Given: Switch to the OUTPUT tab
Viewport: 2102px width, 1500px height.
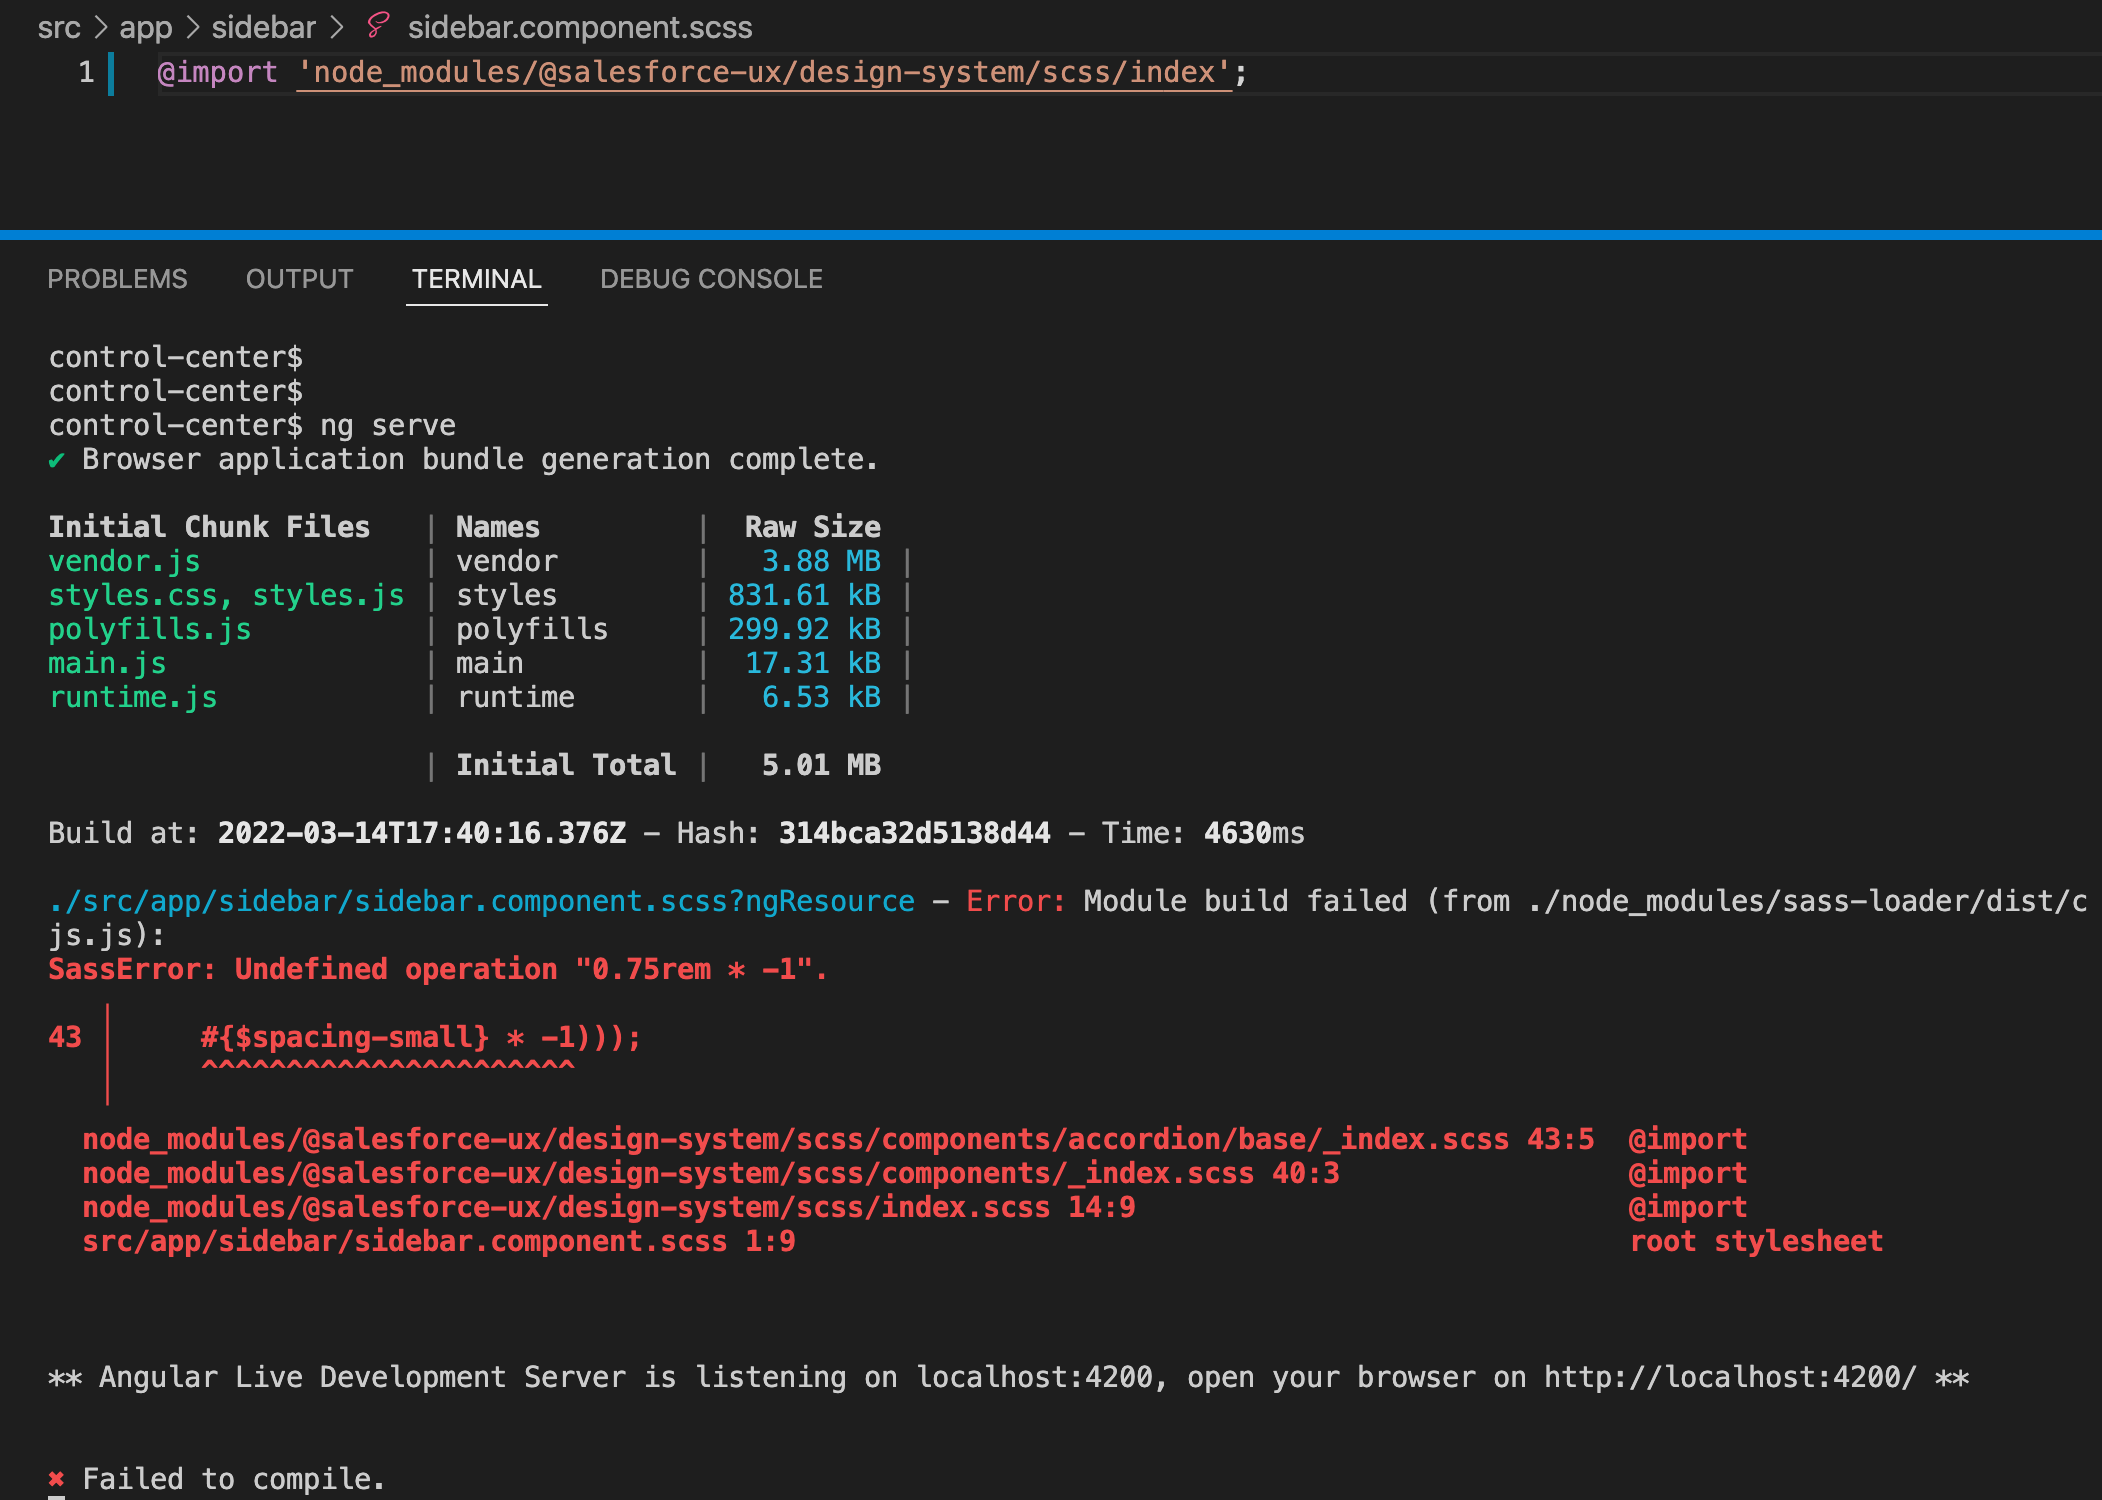Looking at the screenshot, I should [299, 279].
